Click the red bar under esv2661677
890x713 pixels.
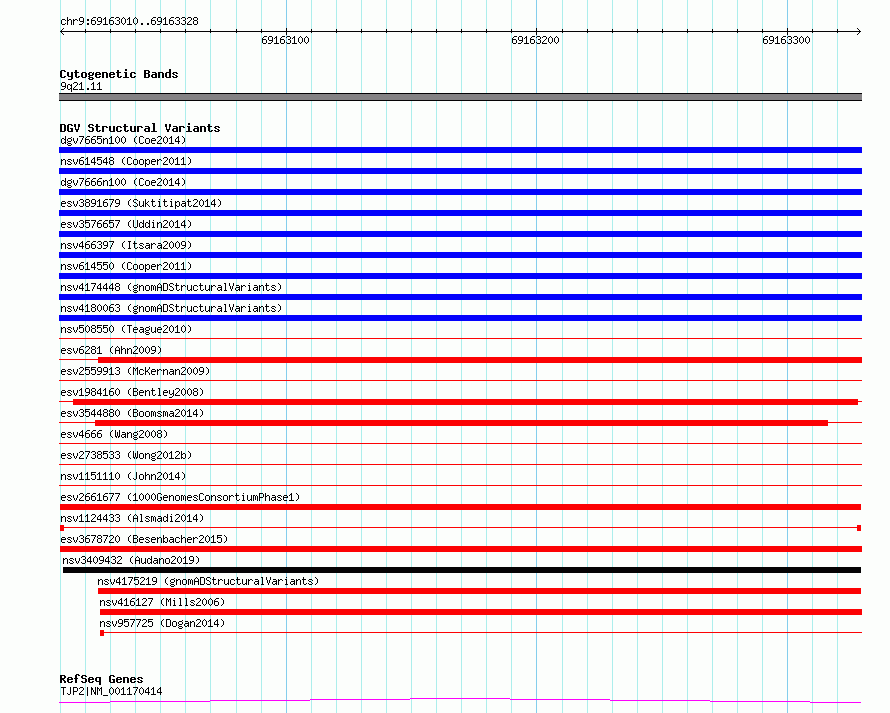click(460, 507)
